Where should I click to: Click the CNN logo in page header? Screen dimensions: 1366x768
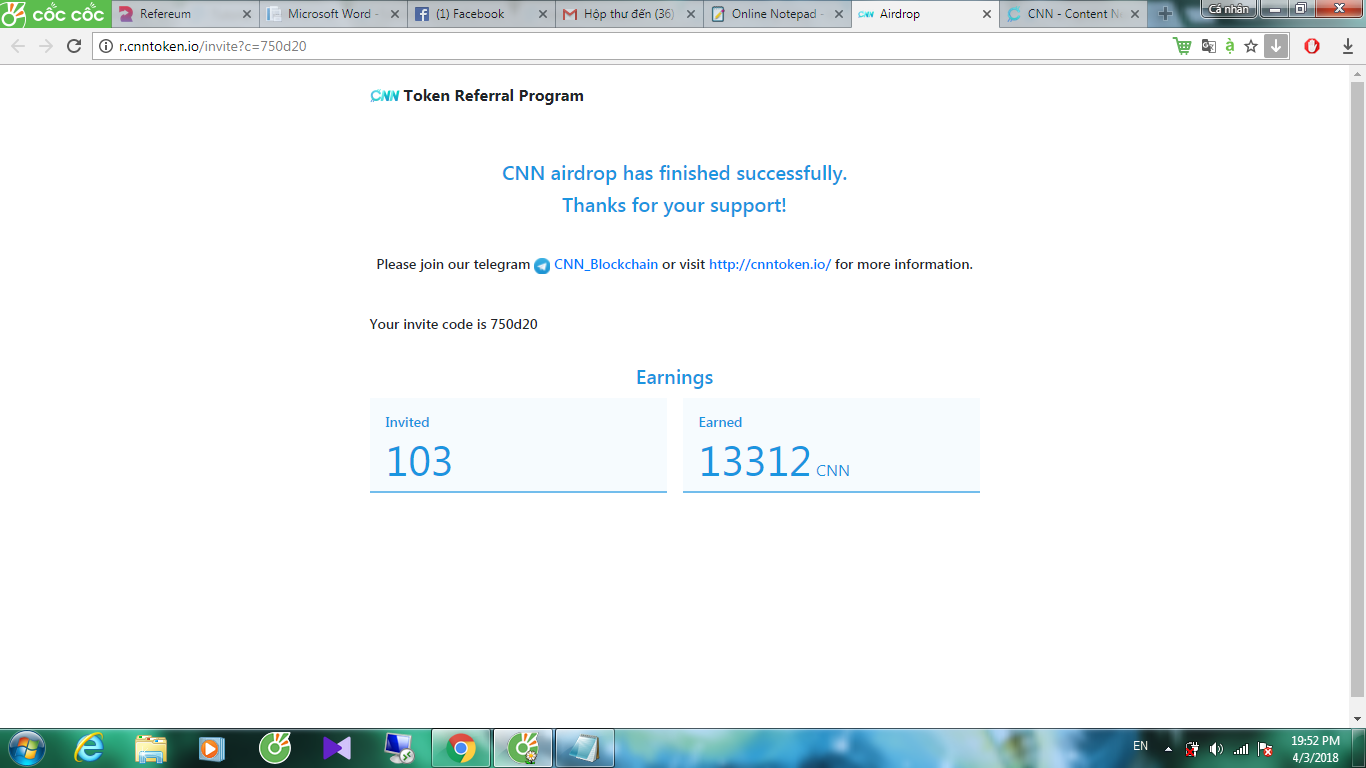(x=385, y=96)
